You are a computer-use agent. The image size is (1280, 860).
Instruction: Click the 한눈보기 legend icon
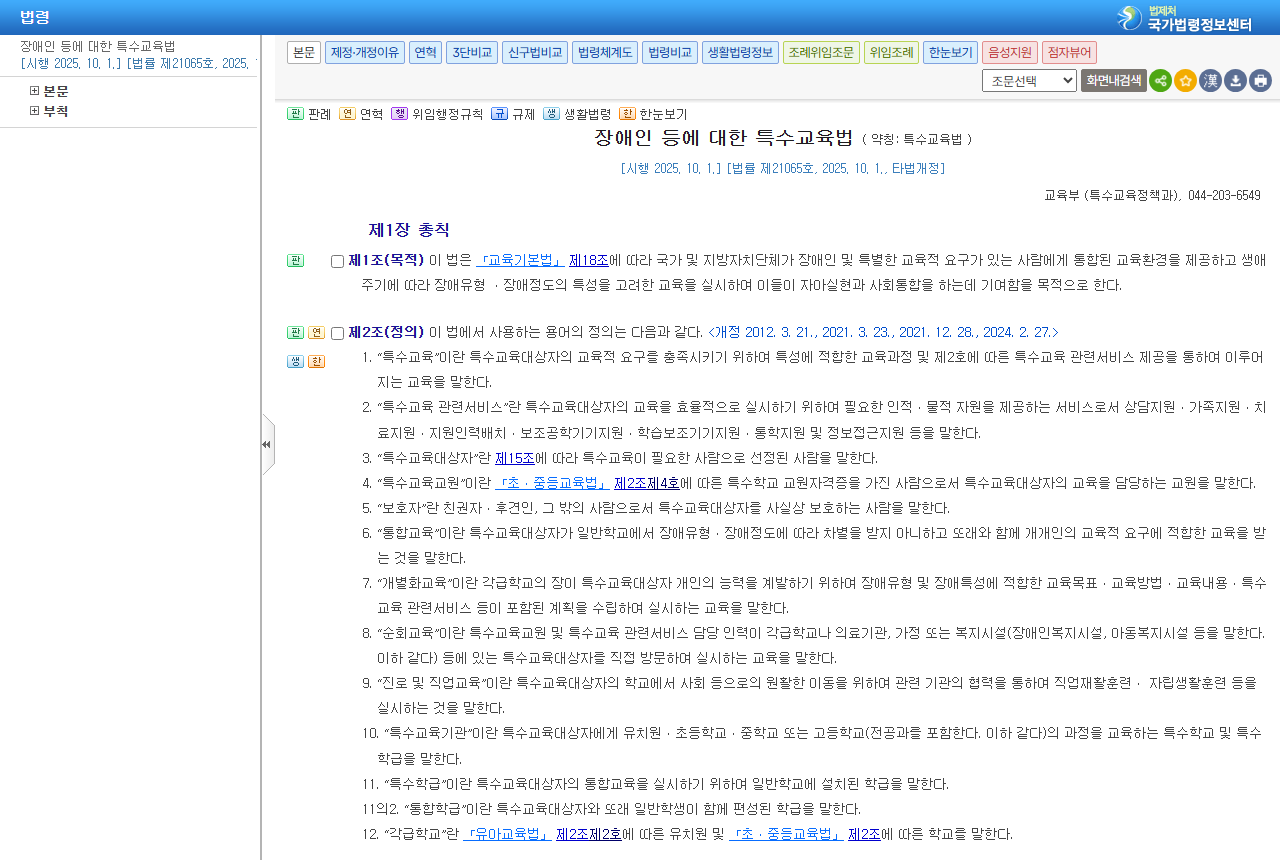click(x=627, y=114)
